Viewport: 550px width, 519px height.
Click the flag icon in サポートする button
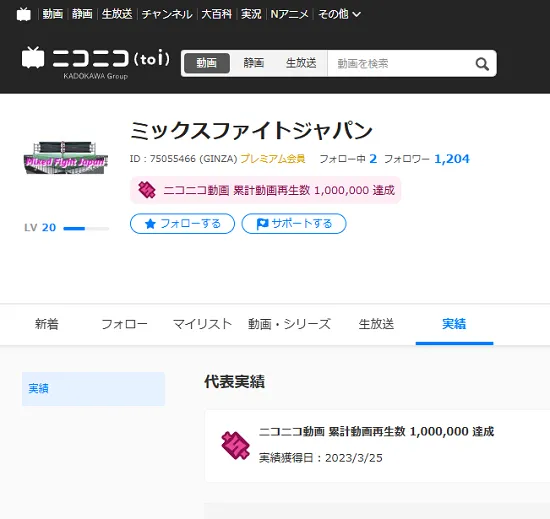(262, 224)
